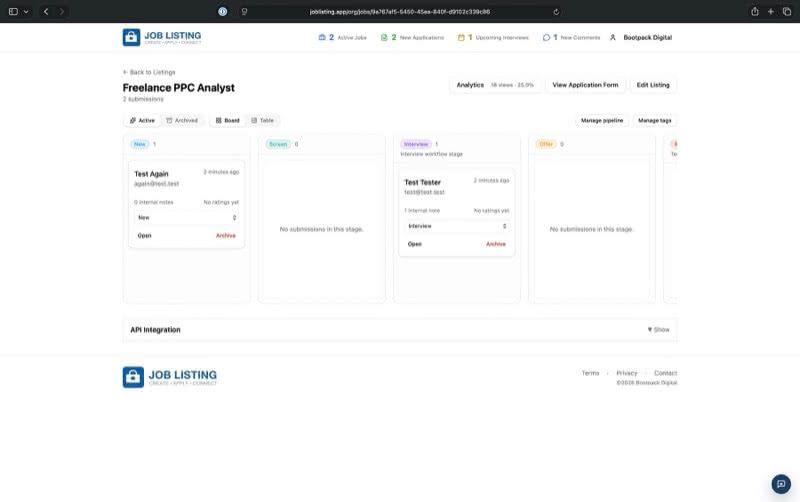This screenshot has height=502, width=800.
Task: Click the speech bubble icon beside New Comments
Action: point(546,37)
